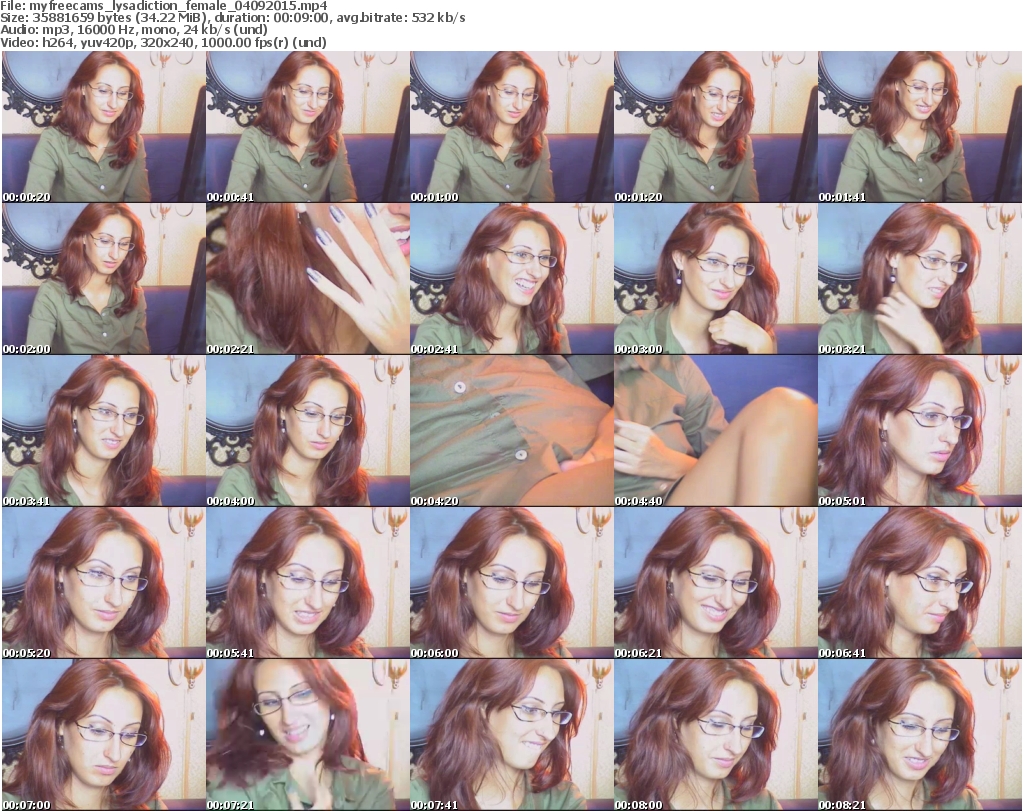The width and height of the screenshot is (1024, 811).
Task: Click the last thumbnail, stamped 00:08:21
Action: click(920, 735)
